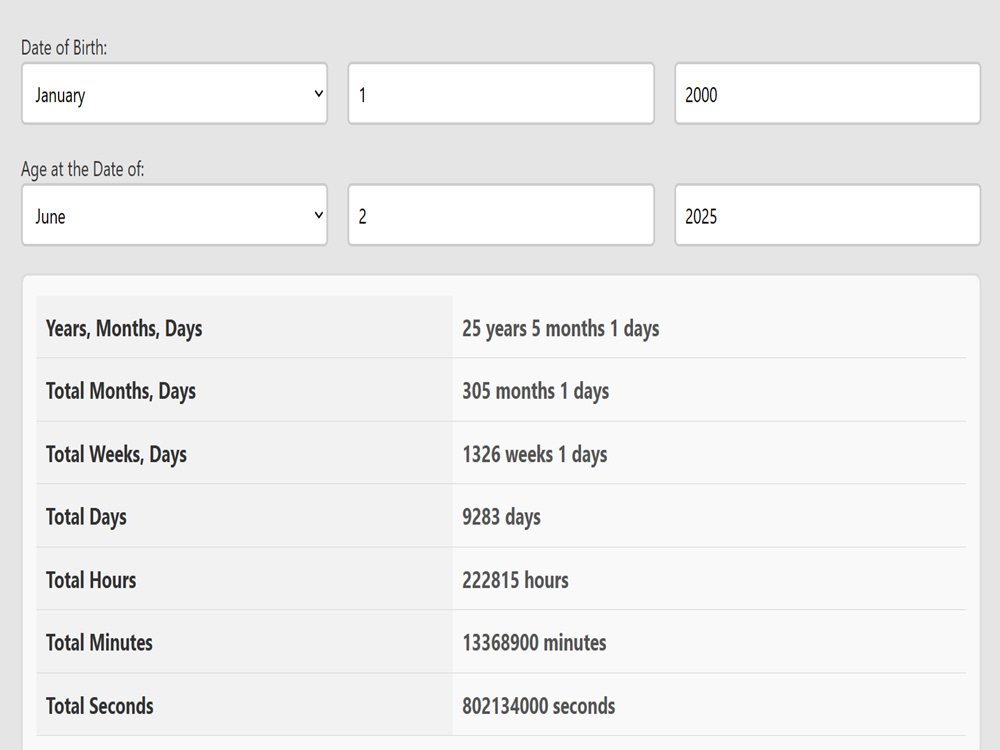This screenshot has width=1000, height=750.
Task: Open the birth month dropdown showing January
Action: tap(174, 94)
